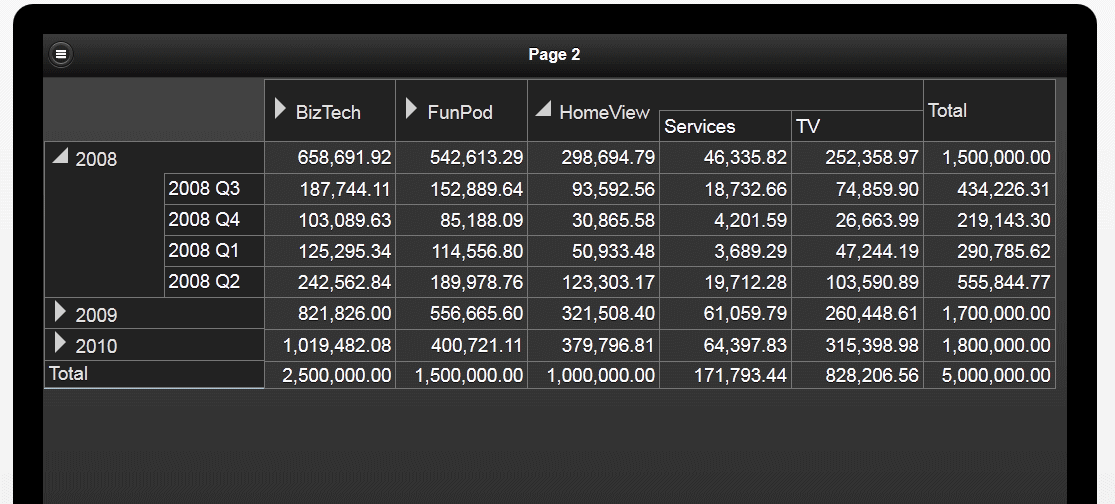Select the 2008 Q2 row header

(x=214, y=282)
